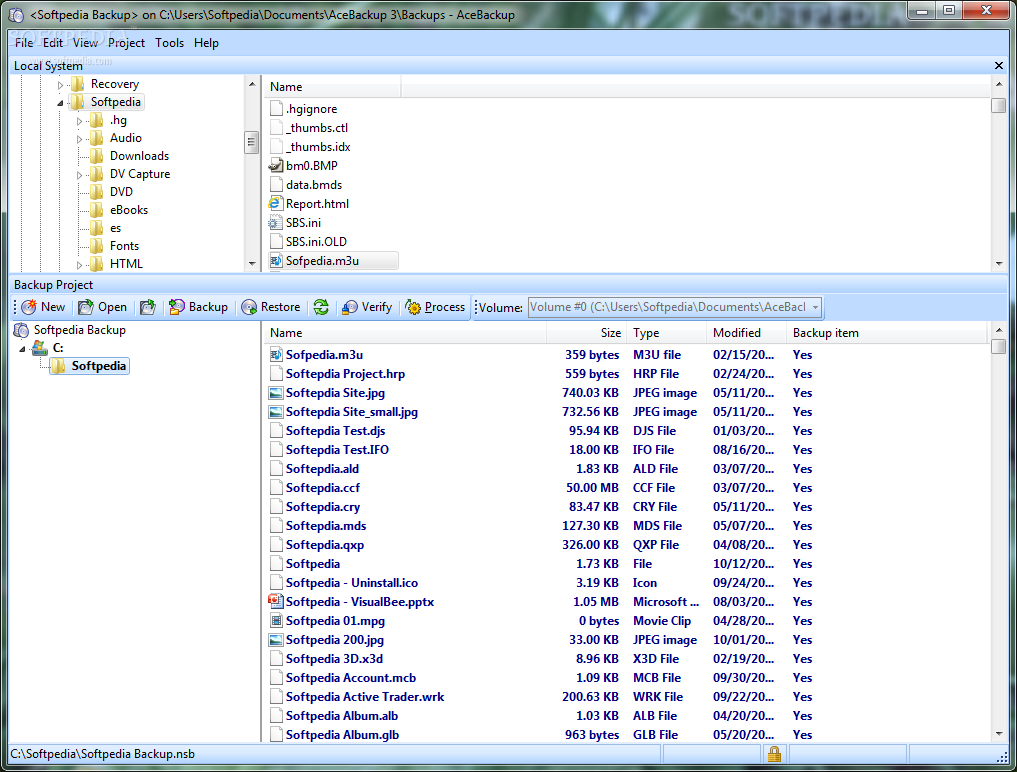
Task: Click the folder icon of Recovery
Action: [x=78, y=84]
